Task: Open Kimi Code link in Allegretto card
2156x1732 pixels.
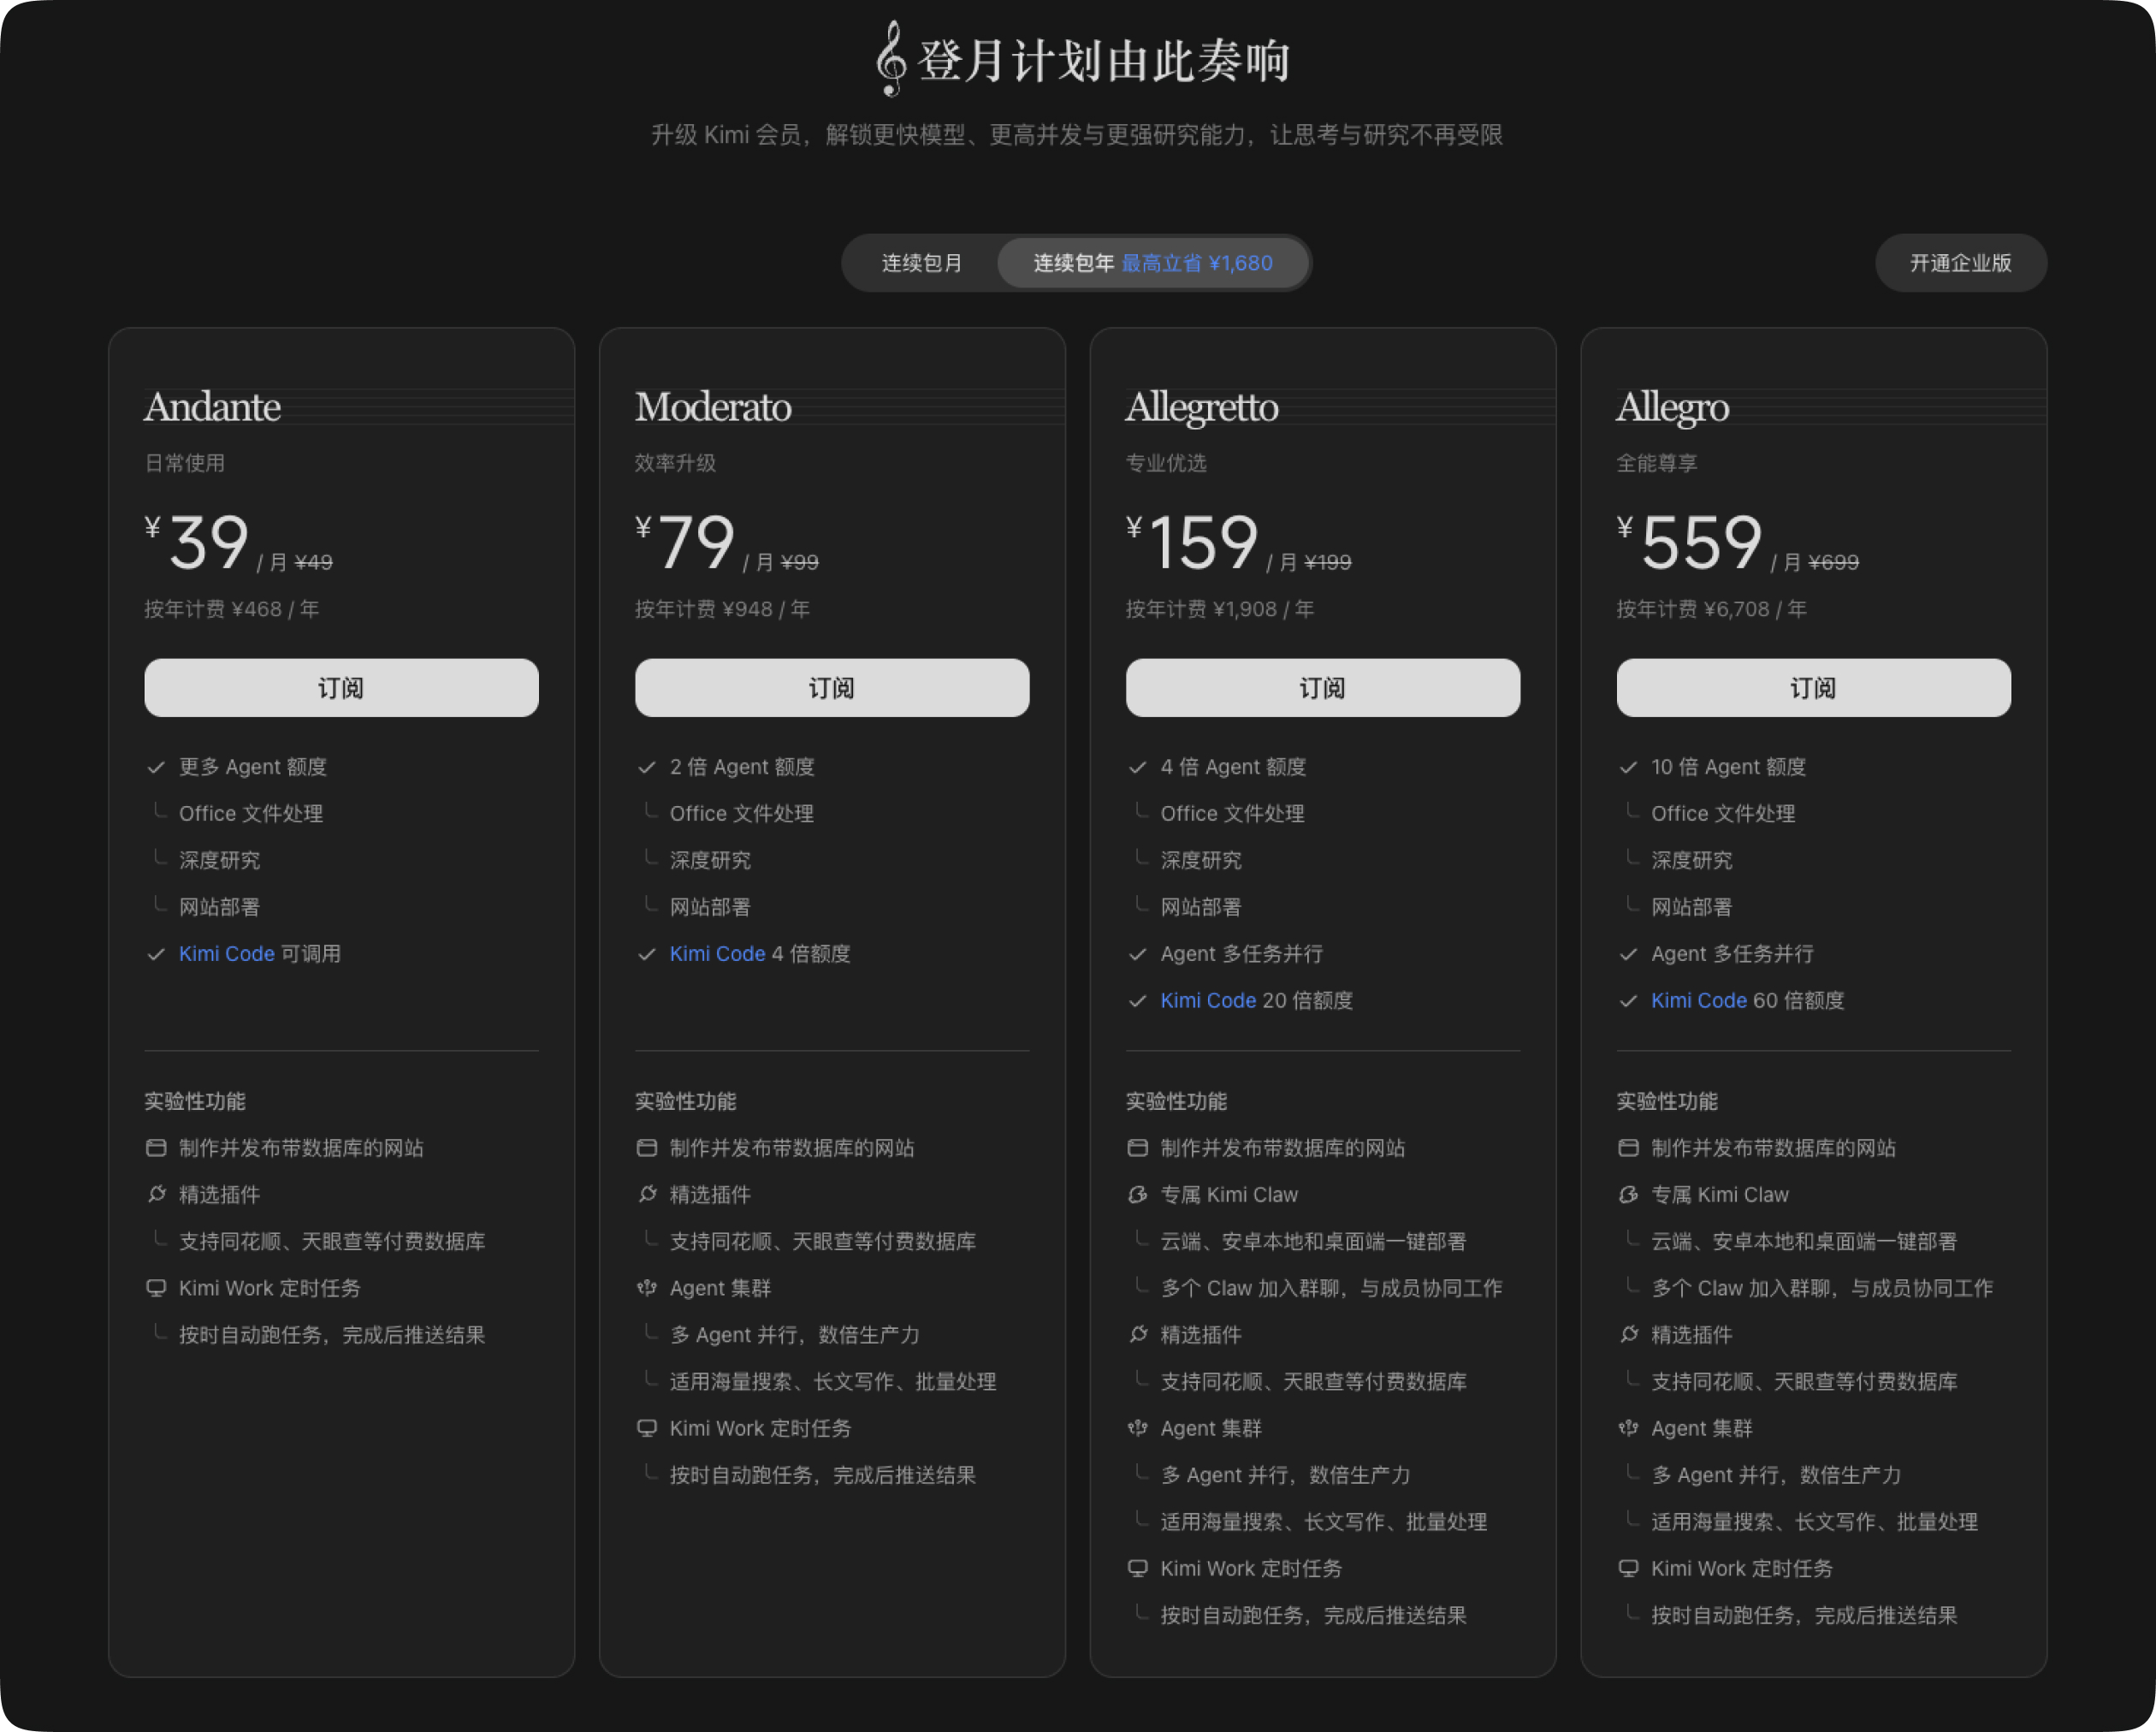Action: 1207,1000
